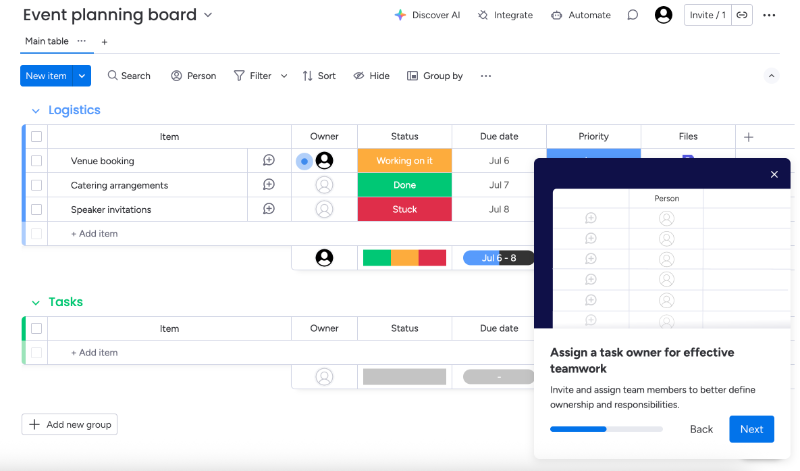This screenshot has height=471, width=800.
Task: Tick the Speaker invitations checkbox
Action: pyautogui.click(x=36, y=209)
